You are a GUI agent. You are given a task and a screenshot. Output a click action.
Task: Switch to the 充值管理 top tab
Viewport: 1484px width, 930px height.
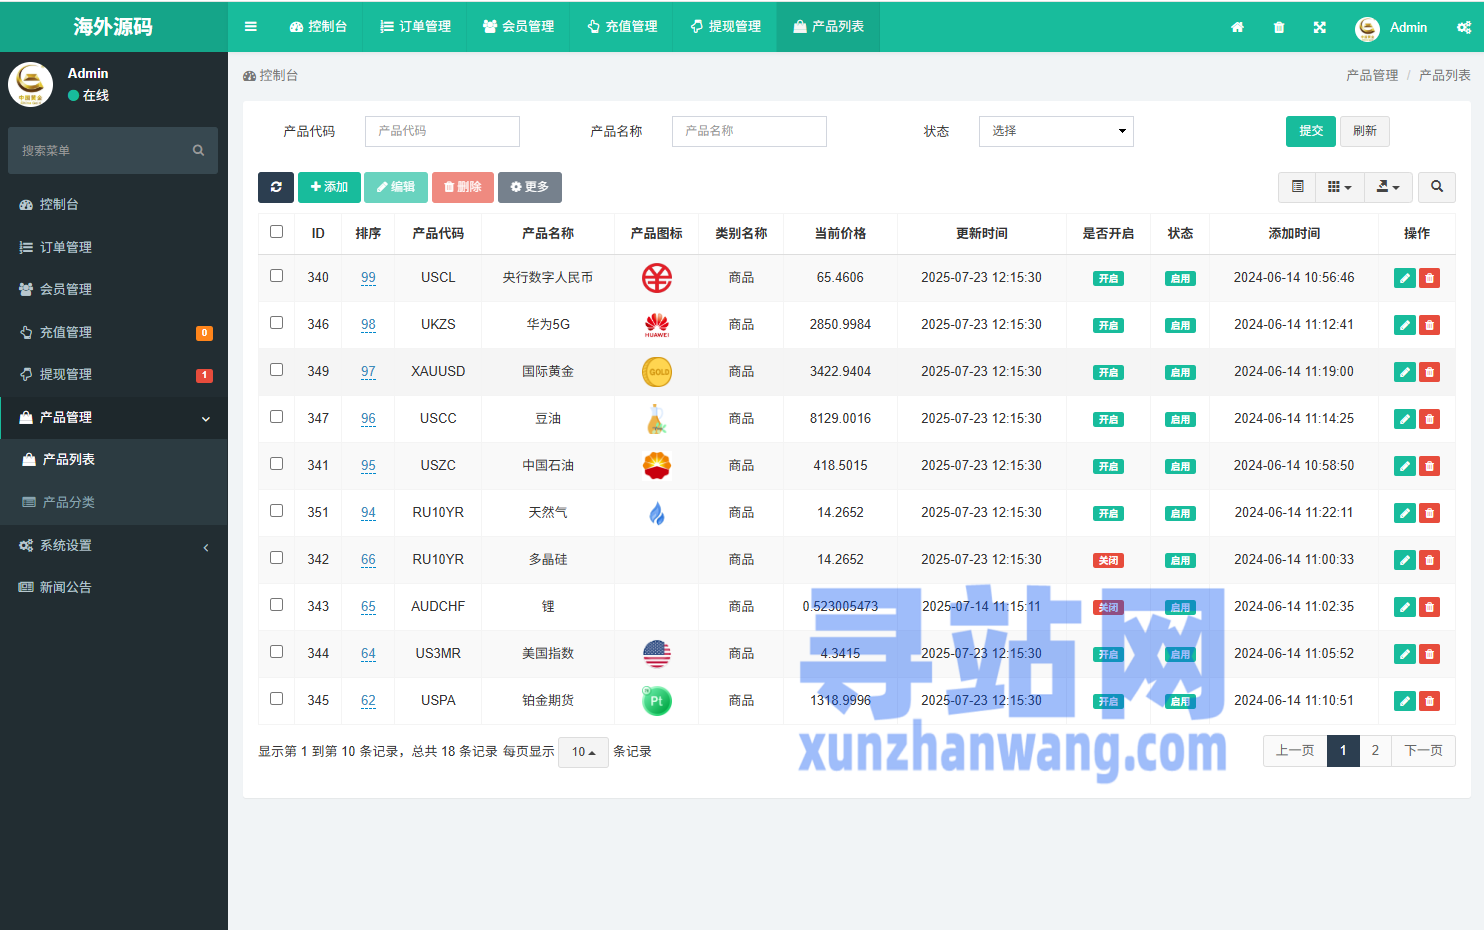coord(622,27)
